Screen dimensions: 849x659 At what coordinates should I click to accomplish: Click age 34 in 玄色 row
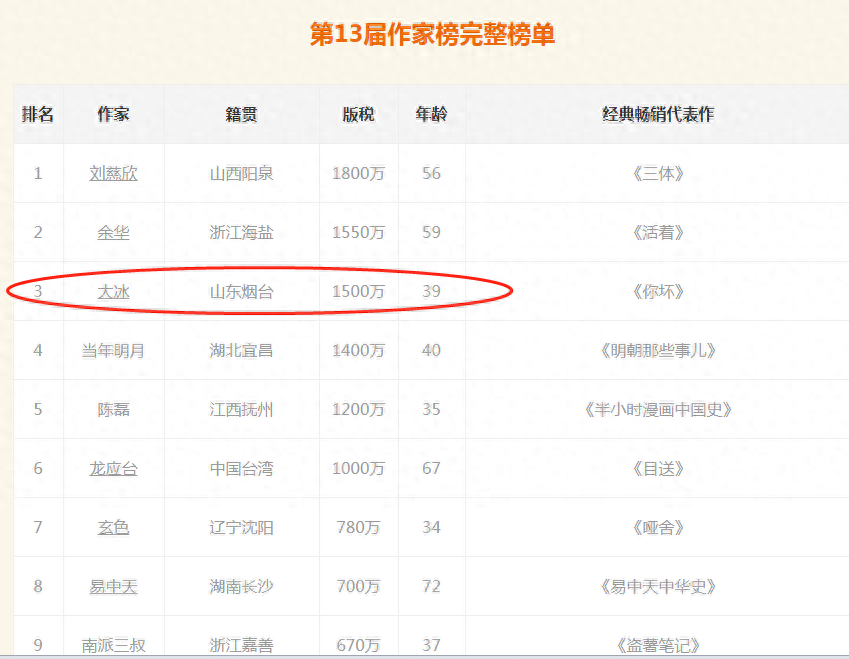[432, 527]
